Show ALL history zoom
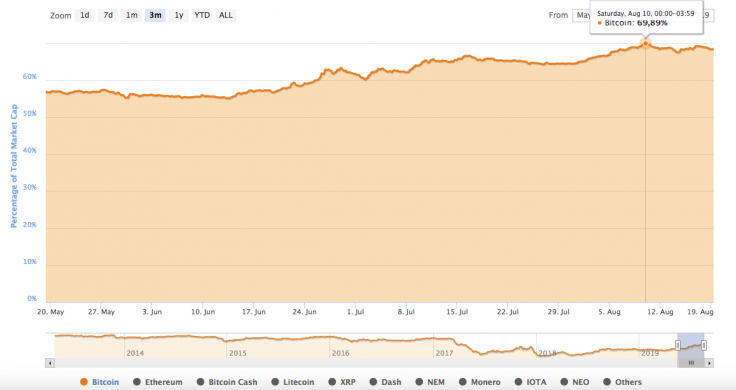 [226, 15]
